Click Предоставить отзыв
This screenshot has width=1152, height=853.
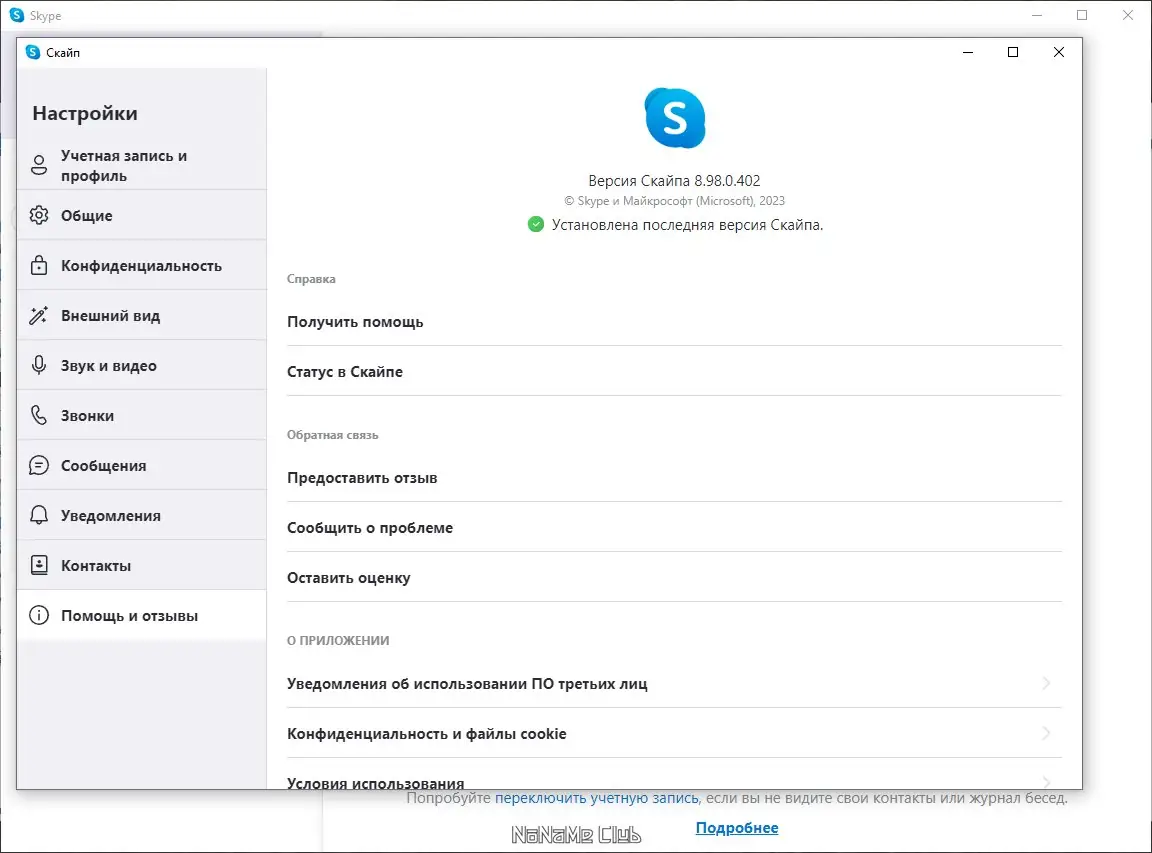pyautogui.click(x=674, y=478)
